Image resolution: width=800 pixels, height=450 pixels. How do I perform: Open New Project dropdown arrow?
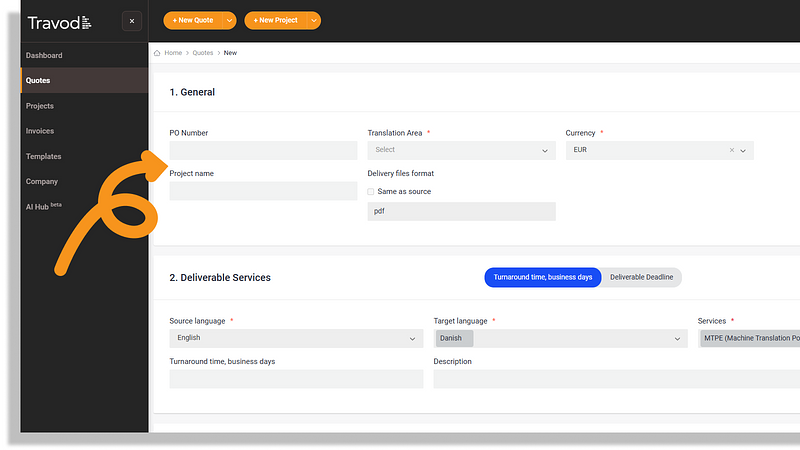tap(314, 20)
